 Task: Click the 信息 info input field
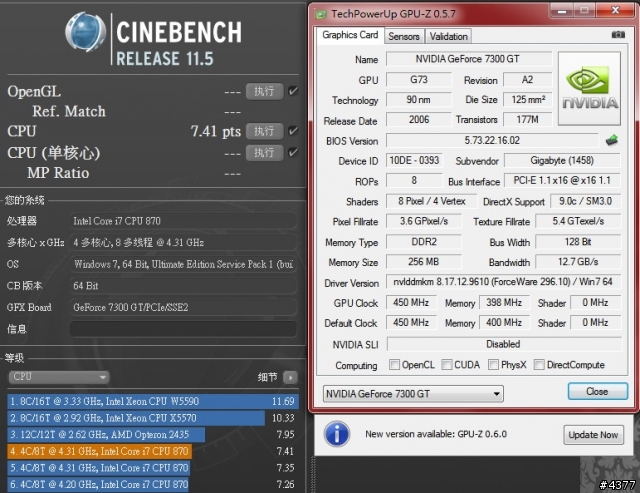pyautogui.click(x=183, y=329)
